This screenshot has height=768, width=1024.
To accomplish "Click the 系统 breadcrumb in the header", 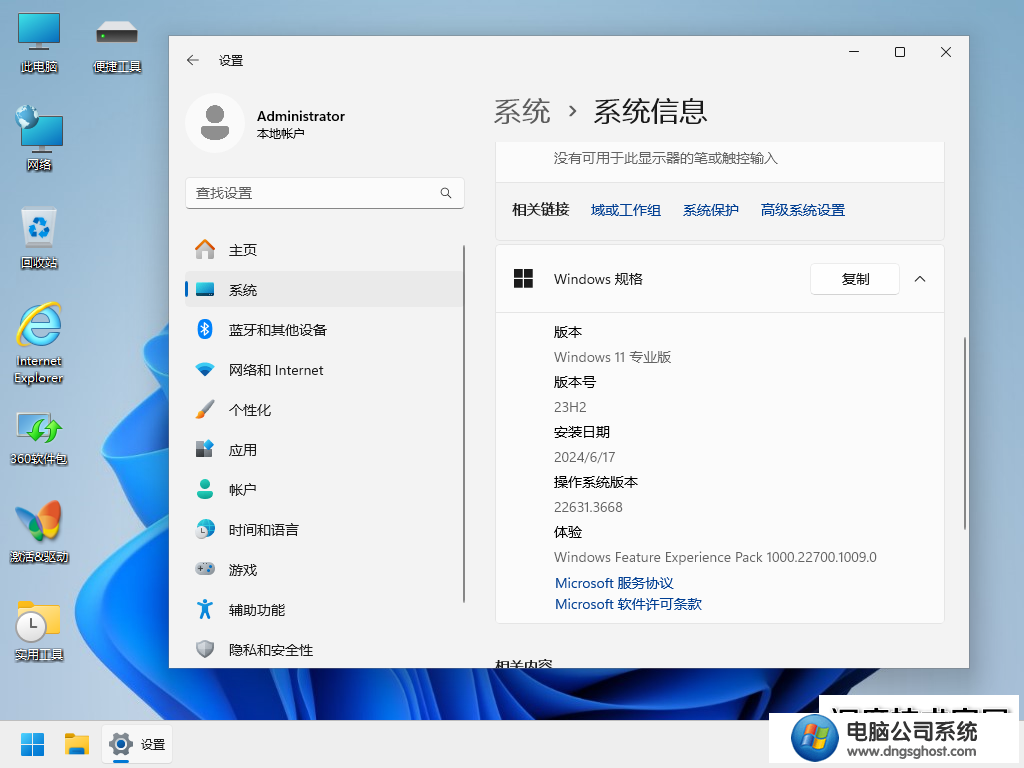I will point(522,111).
